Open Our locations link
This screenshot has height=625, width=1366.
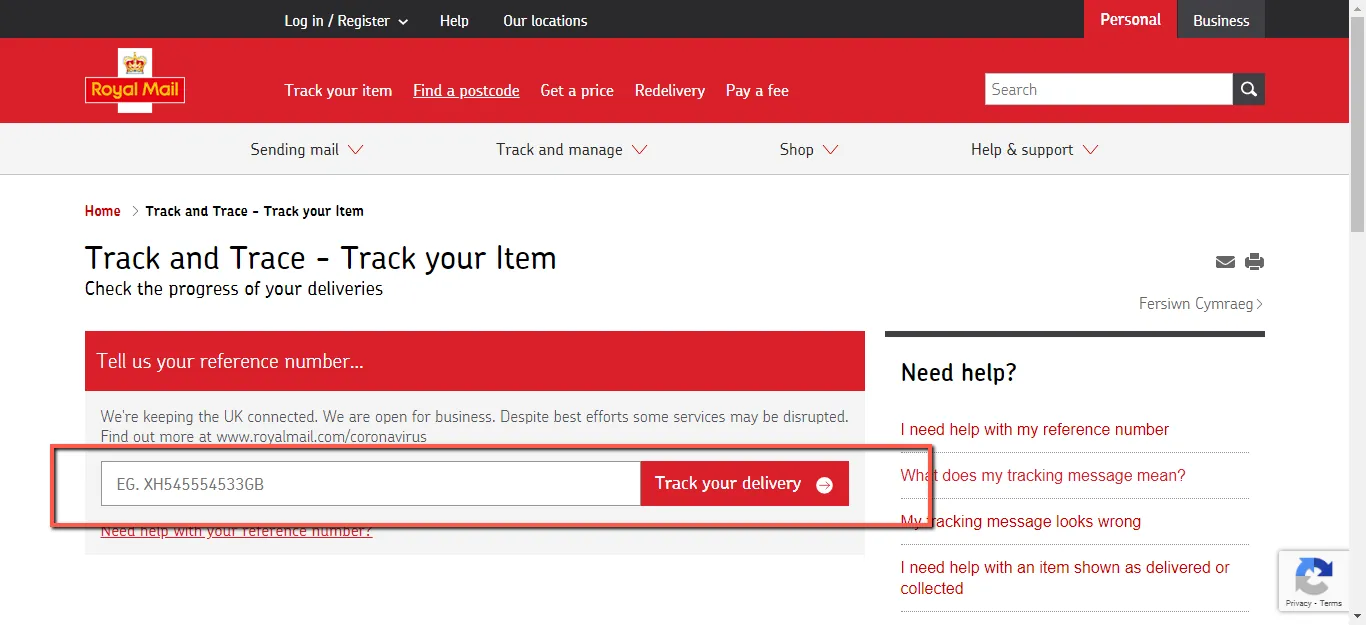click(x=545, y=20)
